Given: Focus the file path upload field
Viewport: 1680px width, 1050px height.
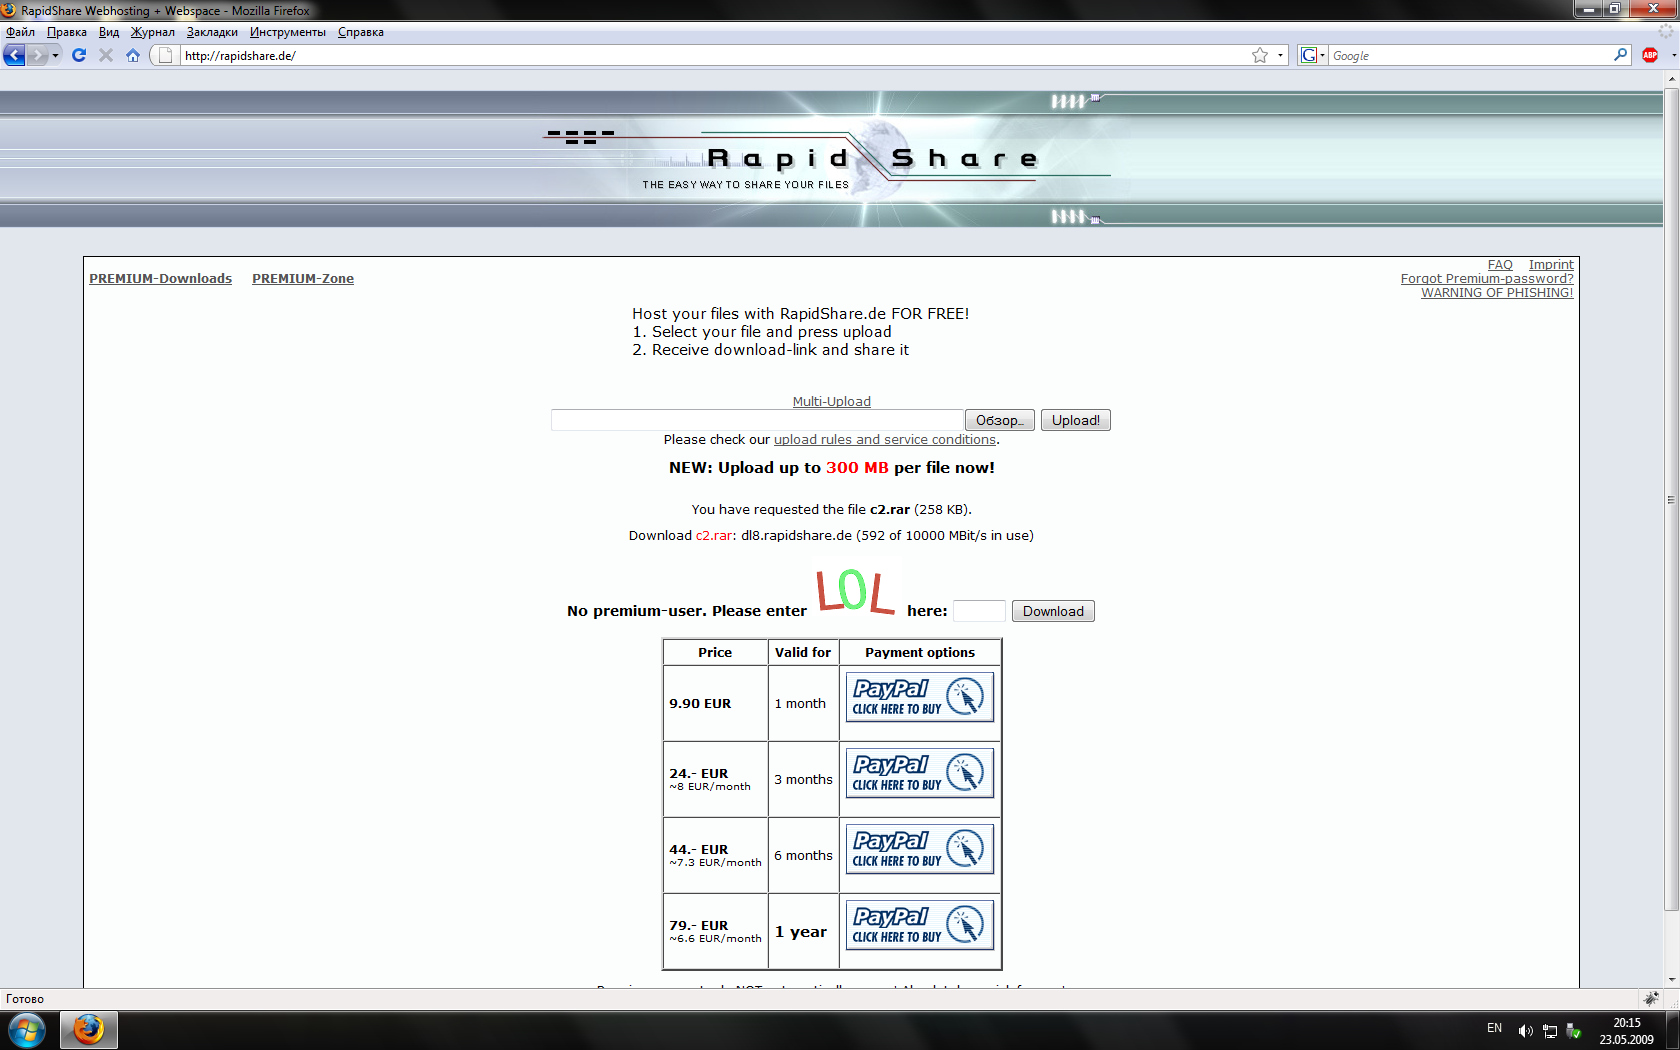Looking at the screenshot, I should 757,420.
